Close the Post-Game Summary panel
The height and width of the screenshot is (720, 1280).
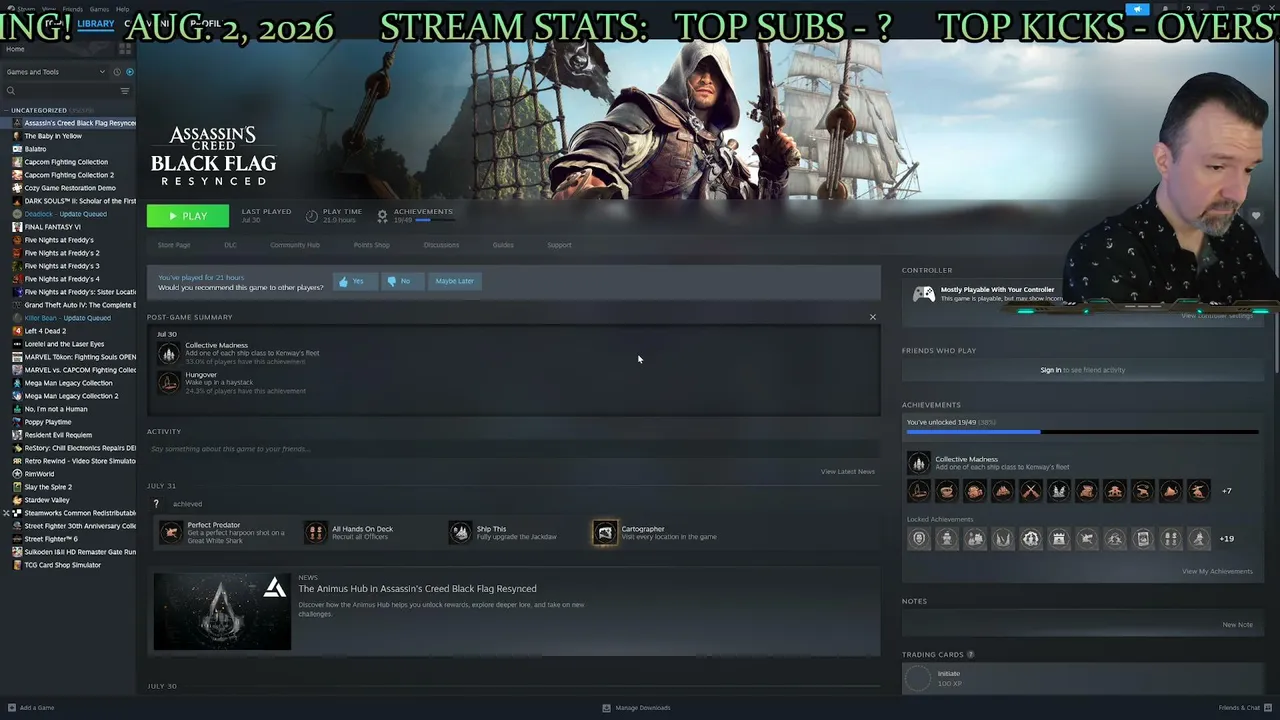(x=873, y=317)
